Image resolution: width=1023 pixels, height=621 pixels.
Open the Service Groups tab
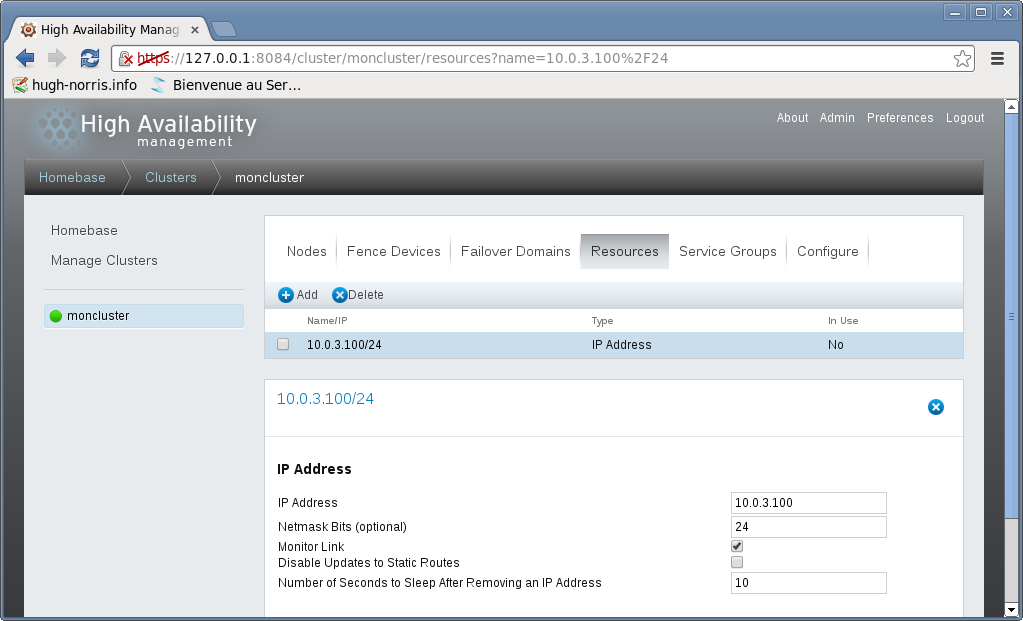click(727, 251)
